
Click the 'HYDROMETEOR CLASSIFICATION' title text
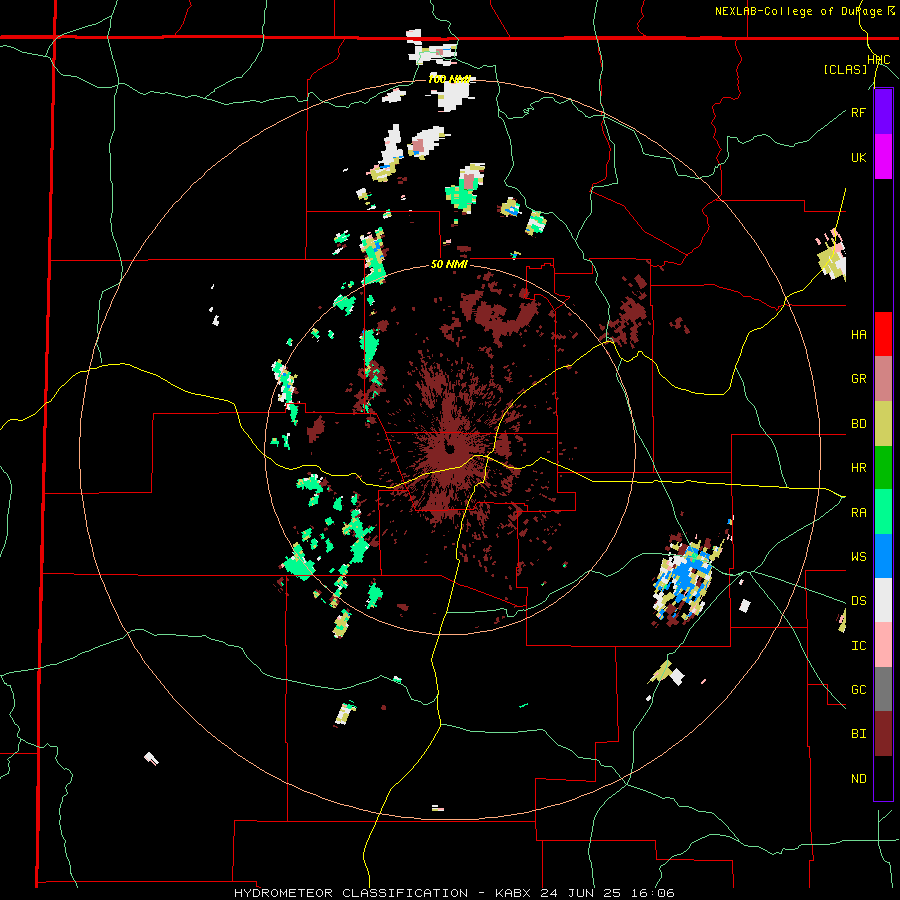tap(351, 893)
